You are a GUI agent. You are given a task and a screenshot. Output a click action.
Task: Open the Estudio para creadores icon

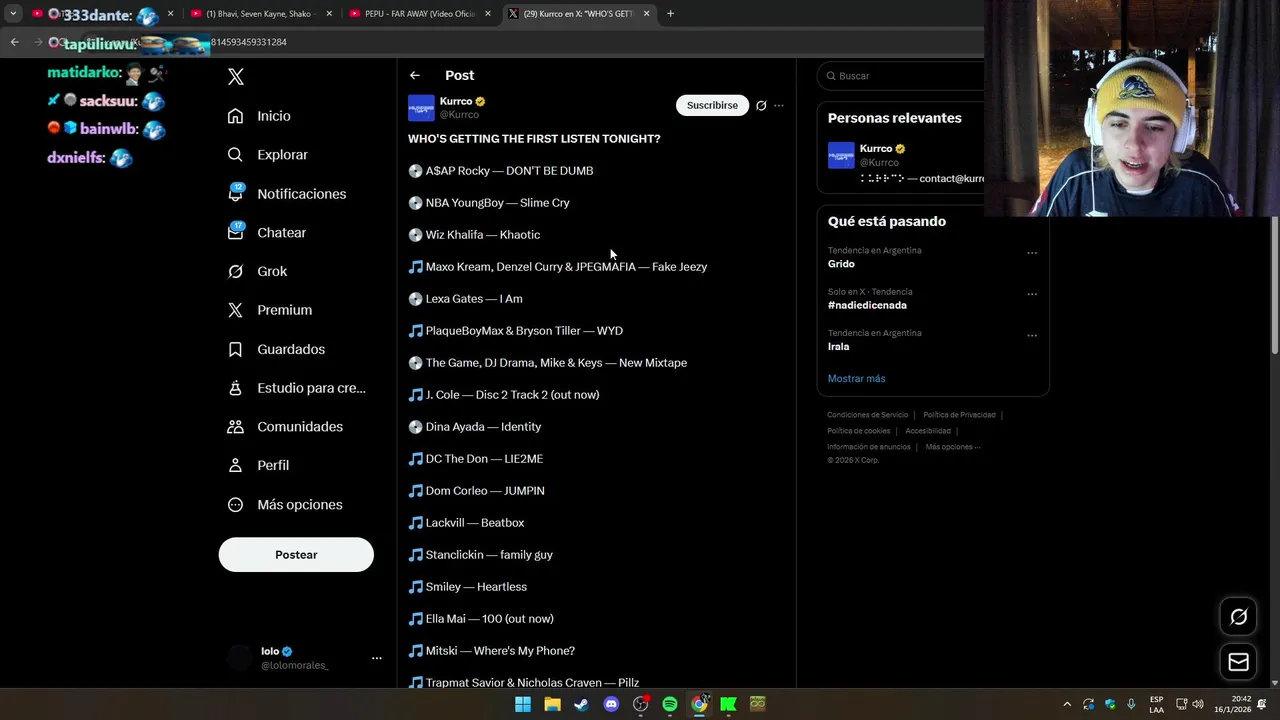(235, 388)
